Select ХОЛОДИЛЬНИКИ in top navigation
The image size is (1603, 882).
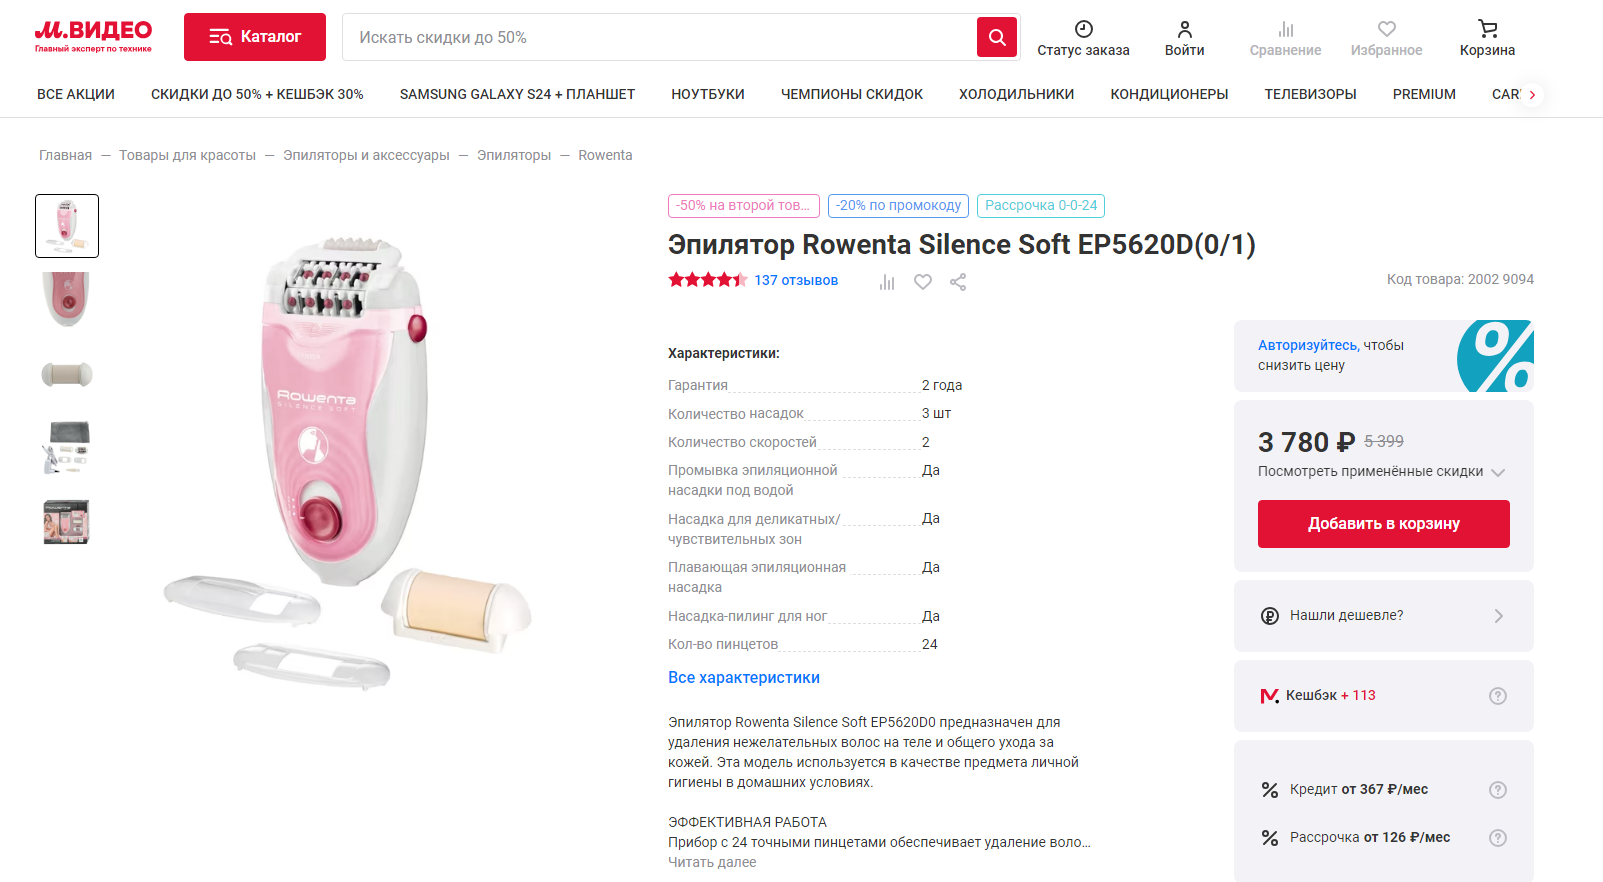[x=1016, y=94]
